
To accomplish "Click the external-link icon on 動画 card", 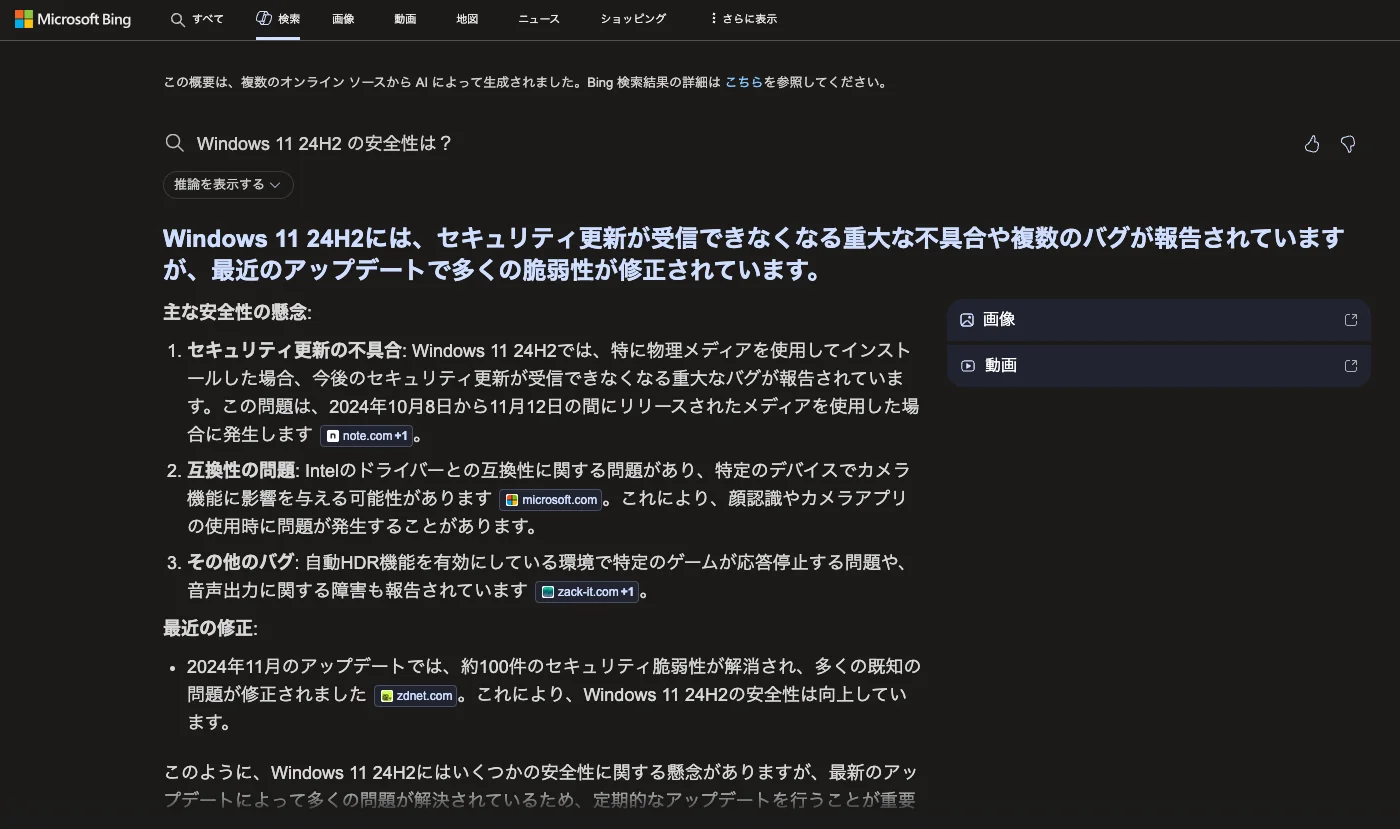I will click(x=1351, y=366).
